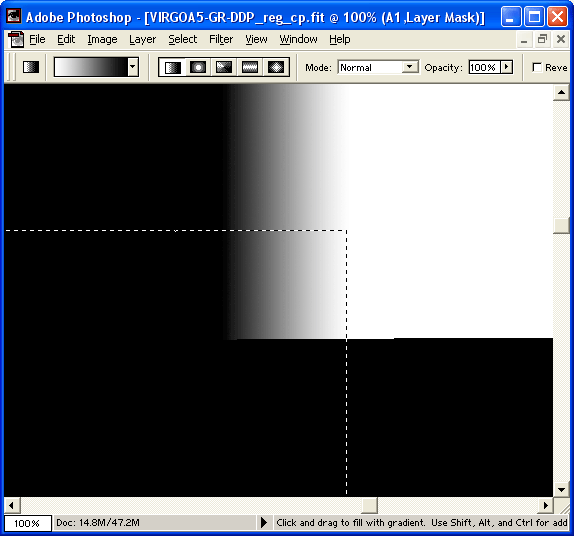
Task: Enable the Reverse gradient checkbox
Action: tap(537, 67)
